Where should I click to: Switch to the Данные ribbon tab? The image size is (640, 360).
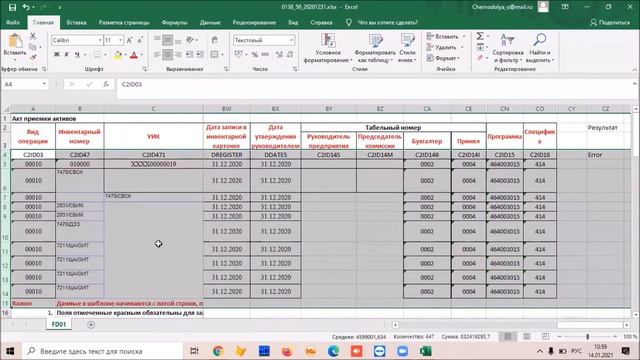[x=210, y=22]
